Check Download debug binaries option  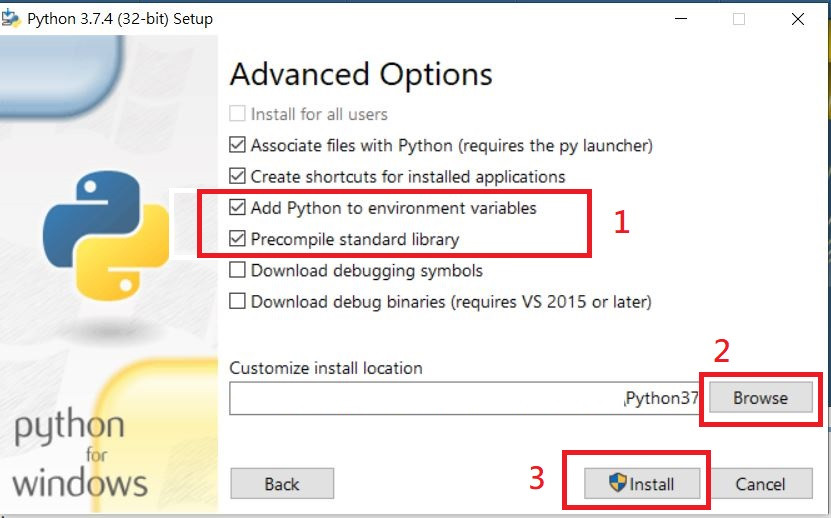tap(238, 301)
